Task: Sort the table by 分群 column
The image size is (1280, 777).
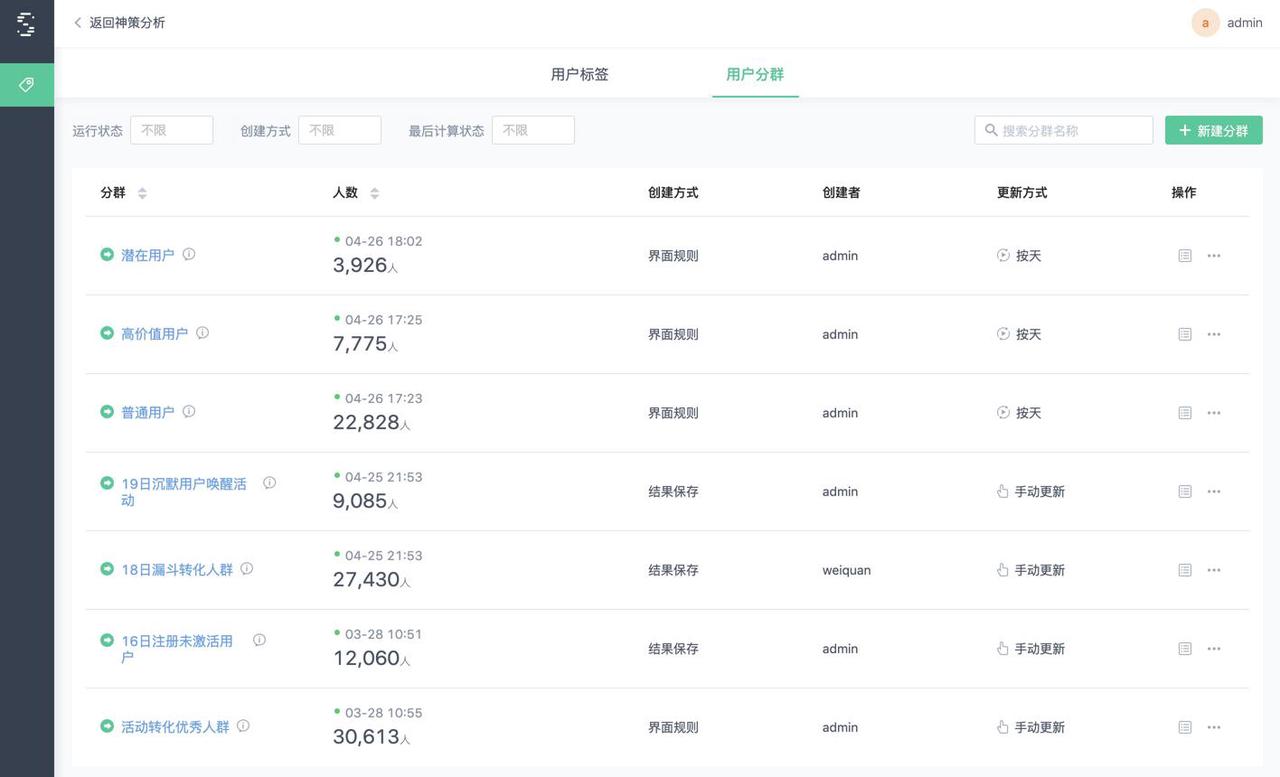Action: coord(142,193)
